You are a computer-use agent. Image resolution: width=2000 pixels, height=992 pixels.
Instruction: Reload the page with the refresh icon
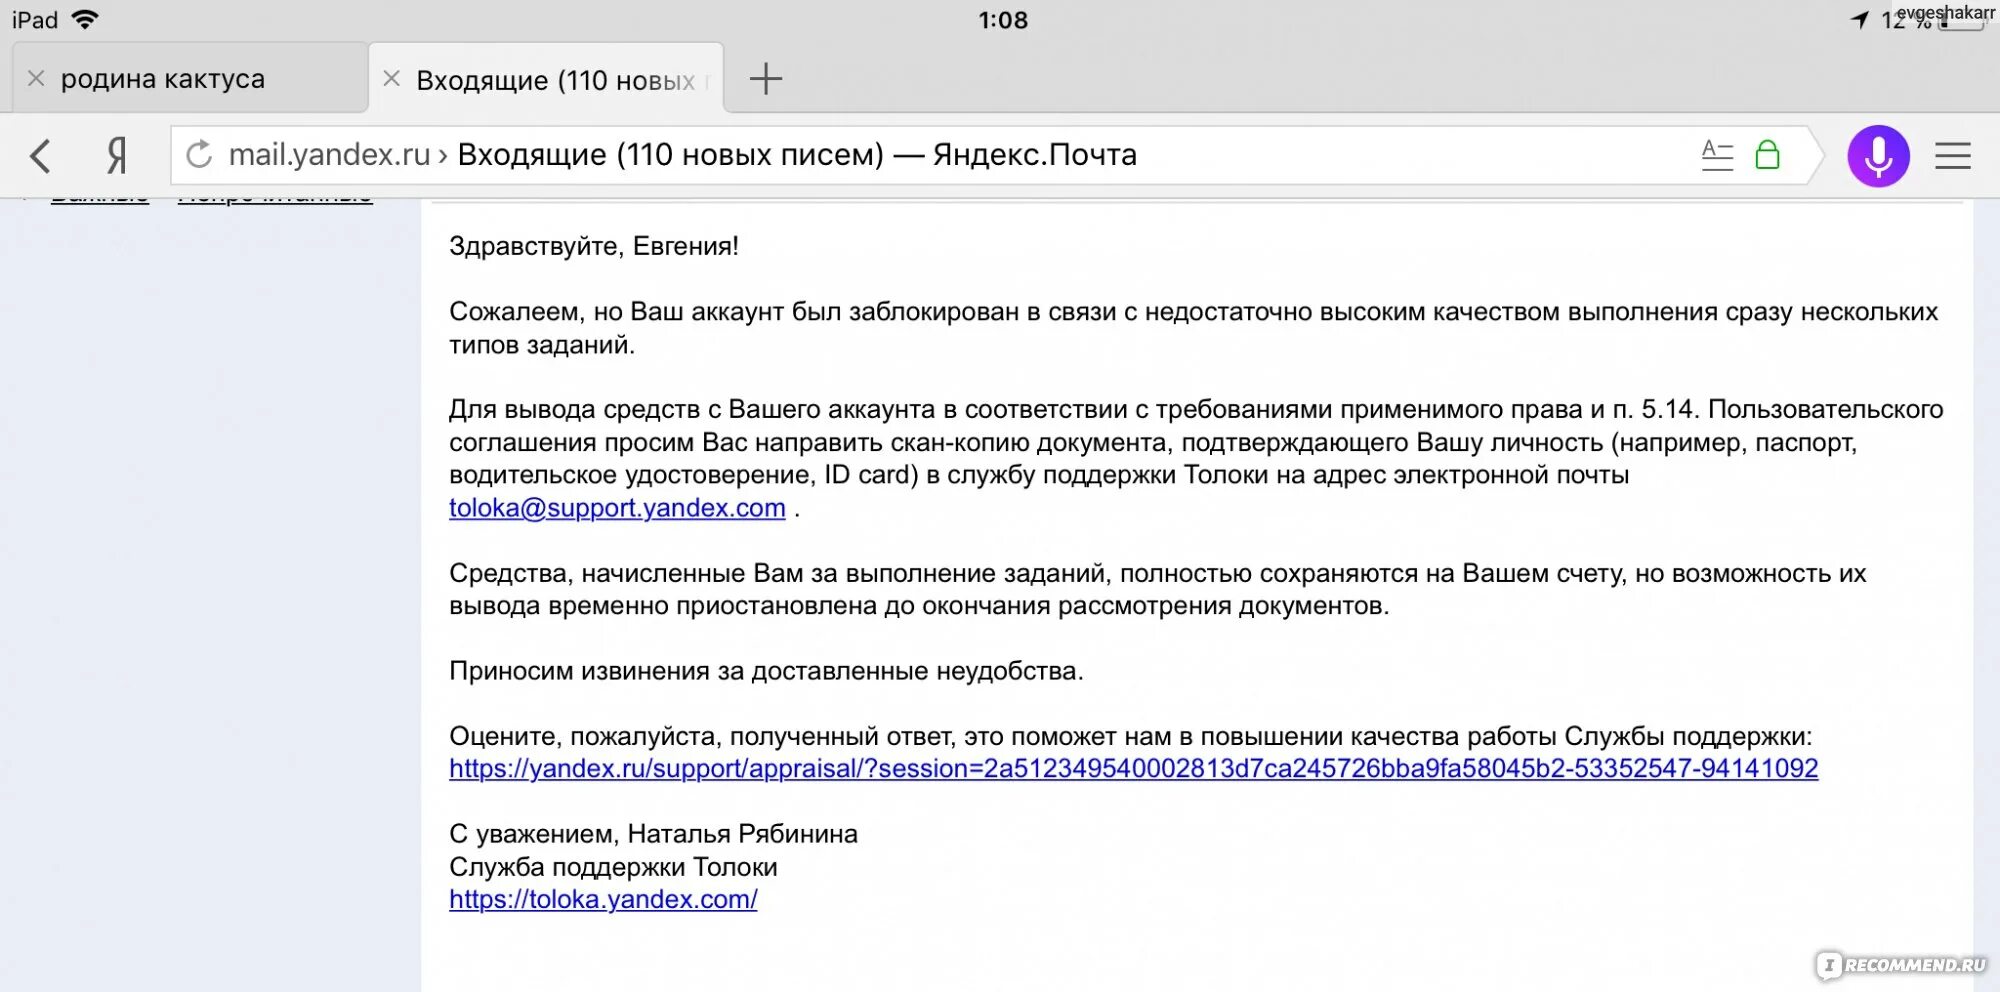click(x=199, y=155)
